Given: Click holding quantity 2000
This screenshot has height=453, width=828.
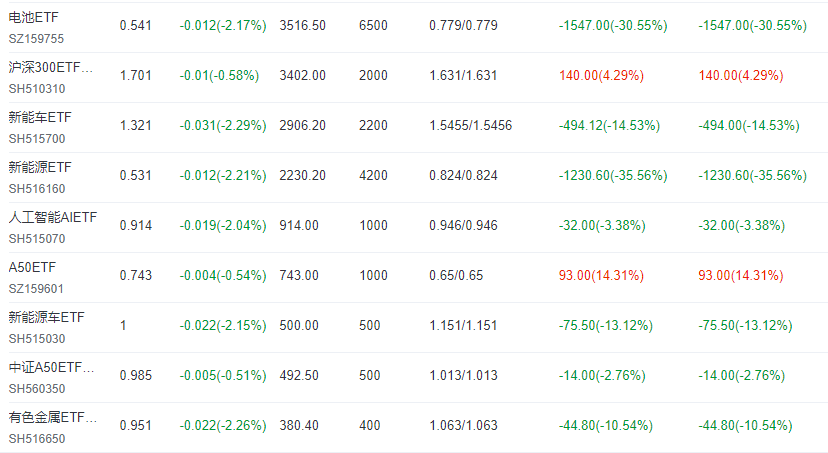Looking at the screenshot, I should [373, 76].
